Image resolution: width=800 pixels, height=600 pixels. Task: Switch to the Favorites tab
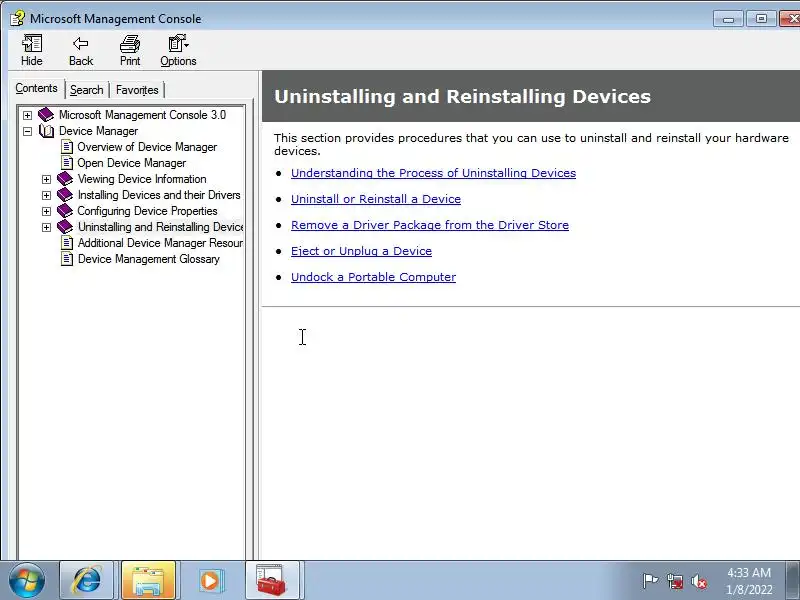[x=137, y=90]
